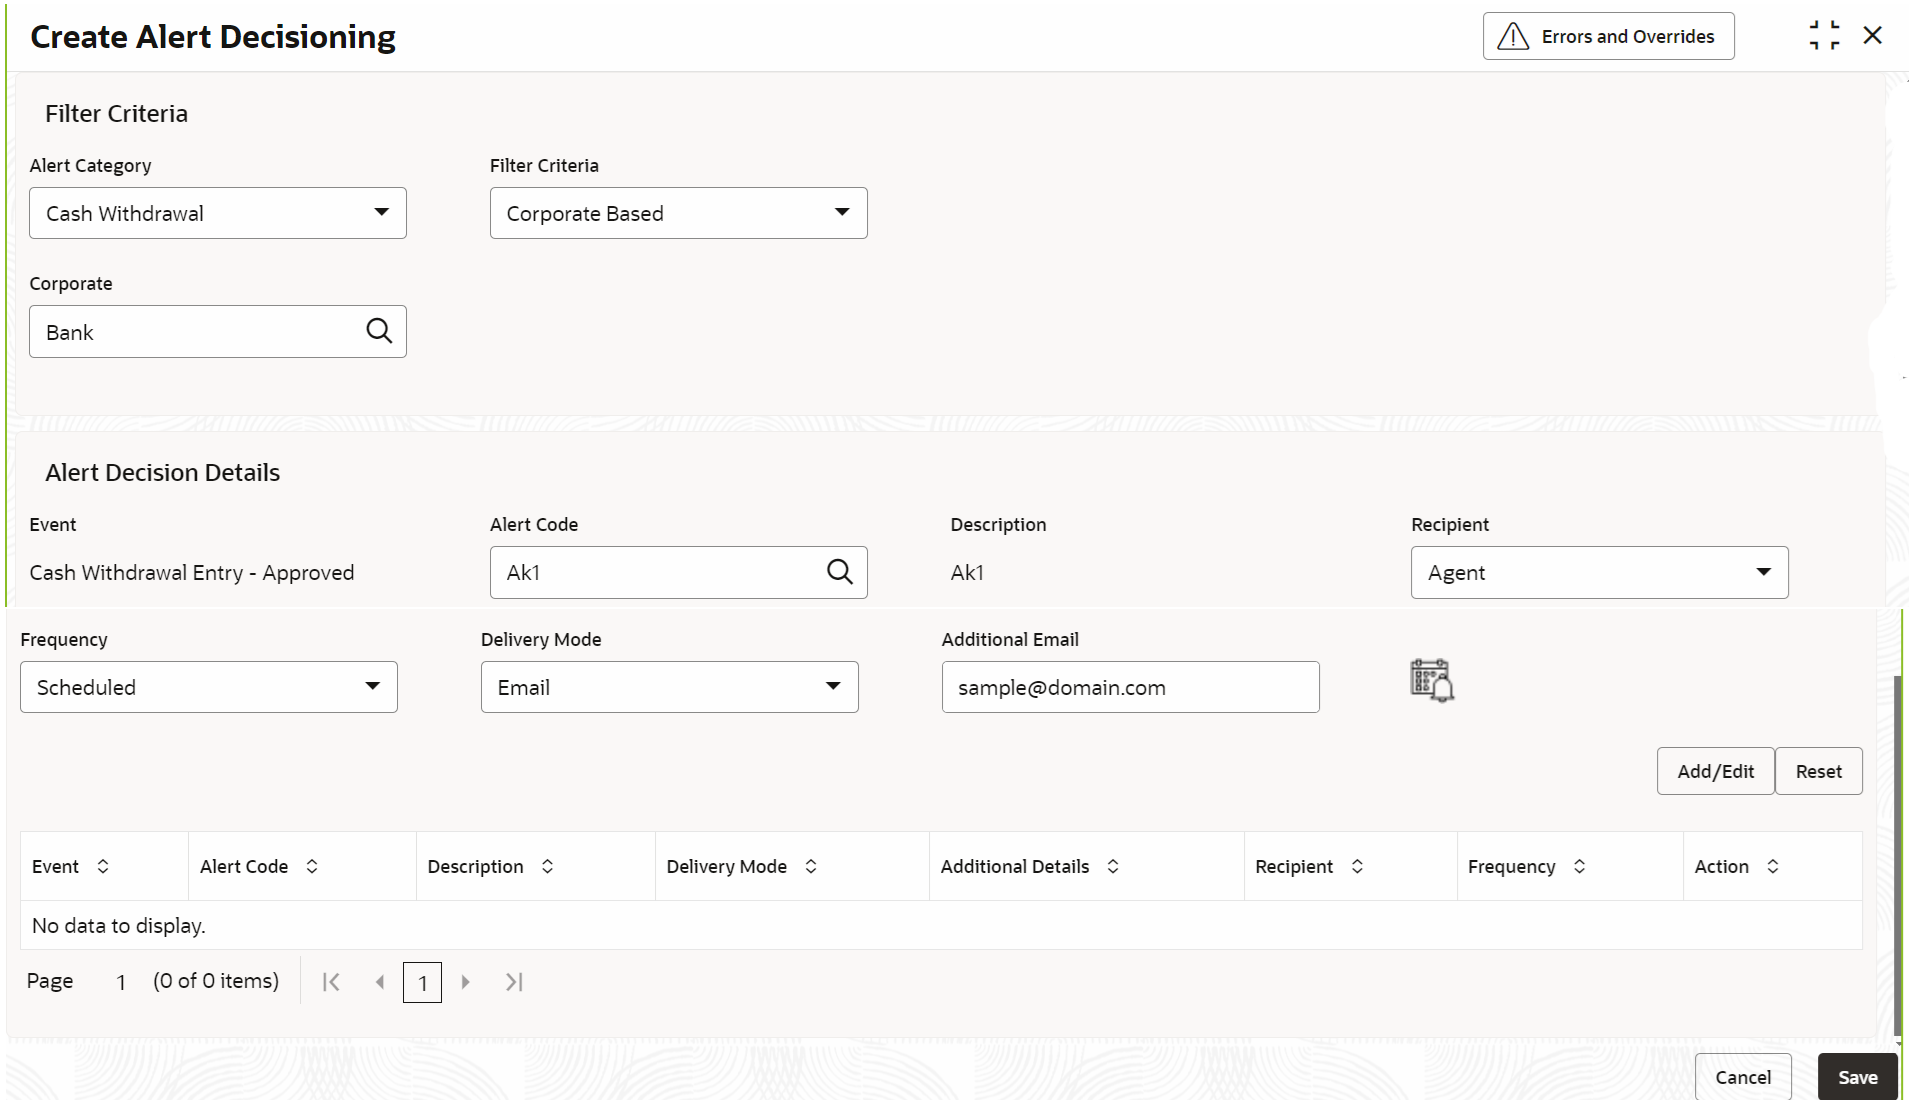
Task: Click the page number 1 box
Action: click(422, 982)
